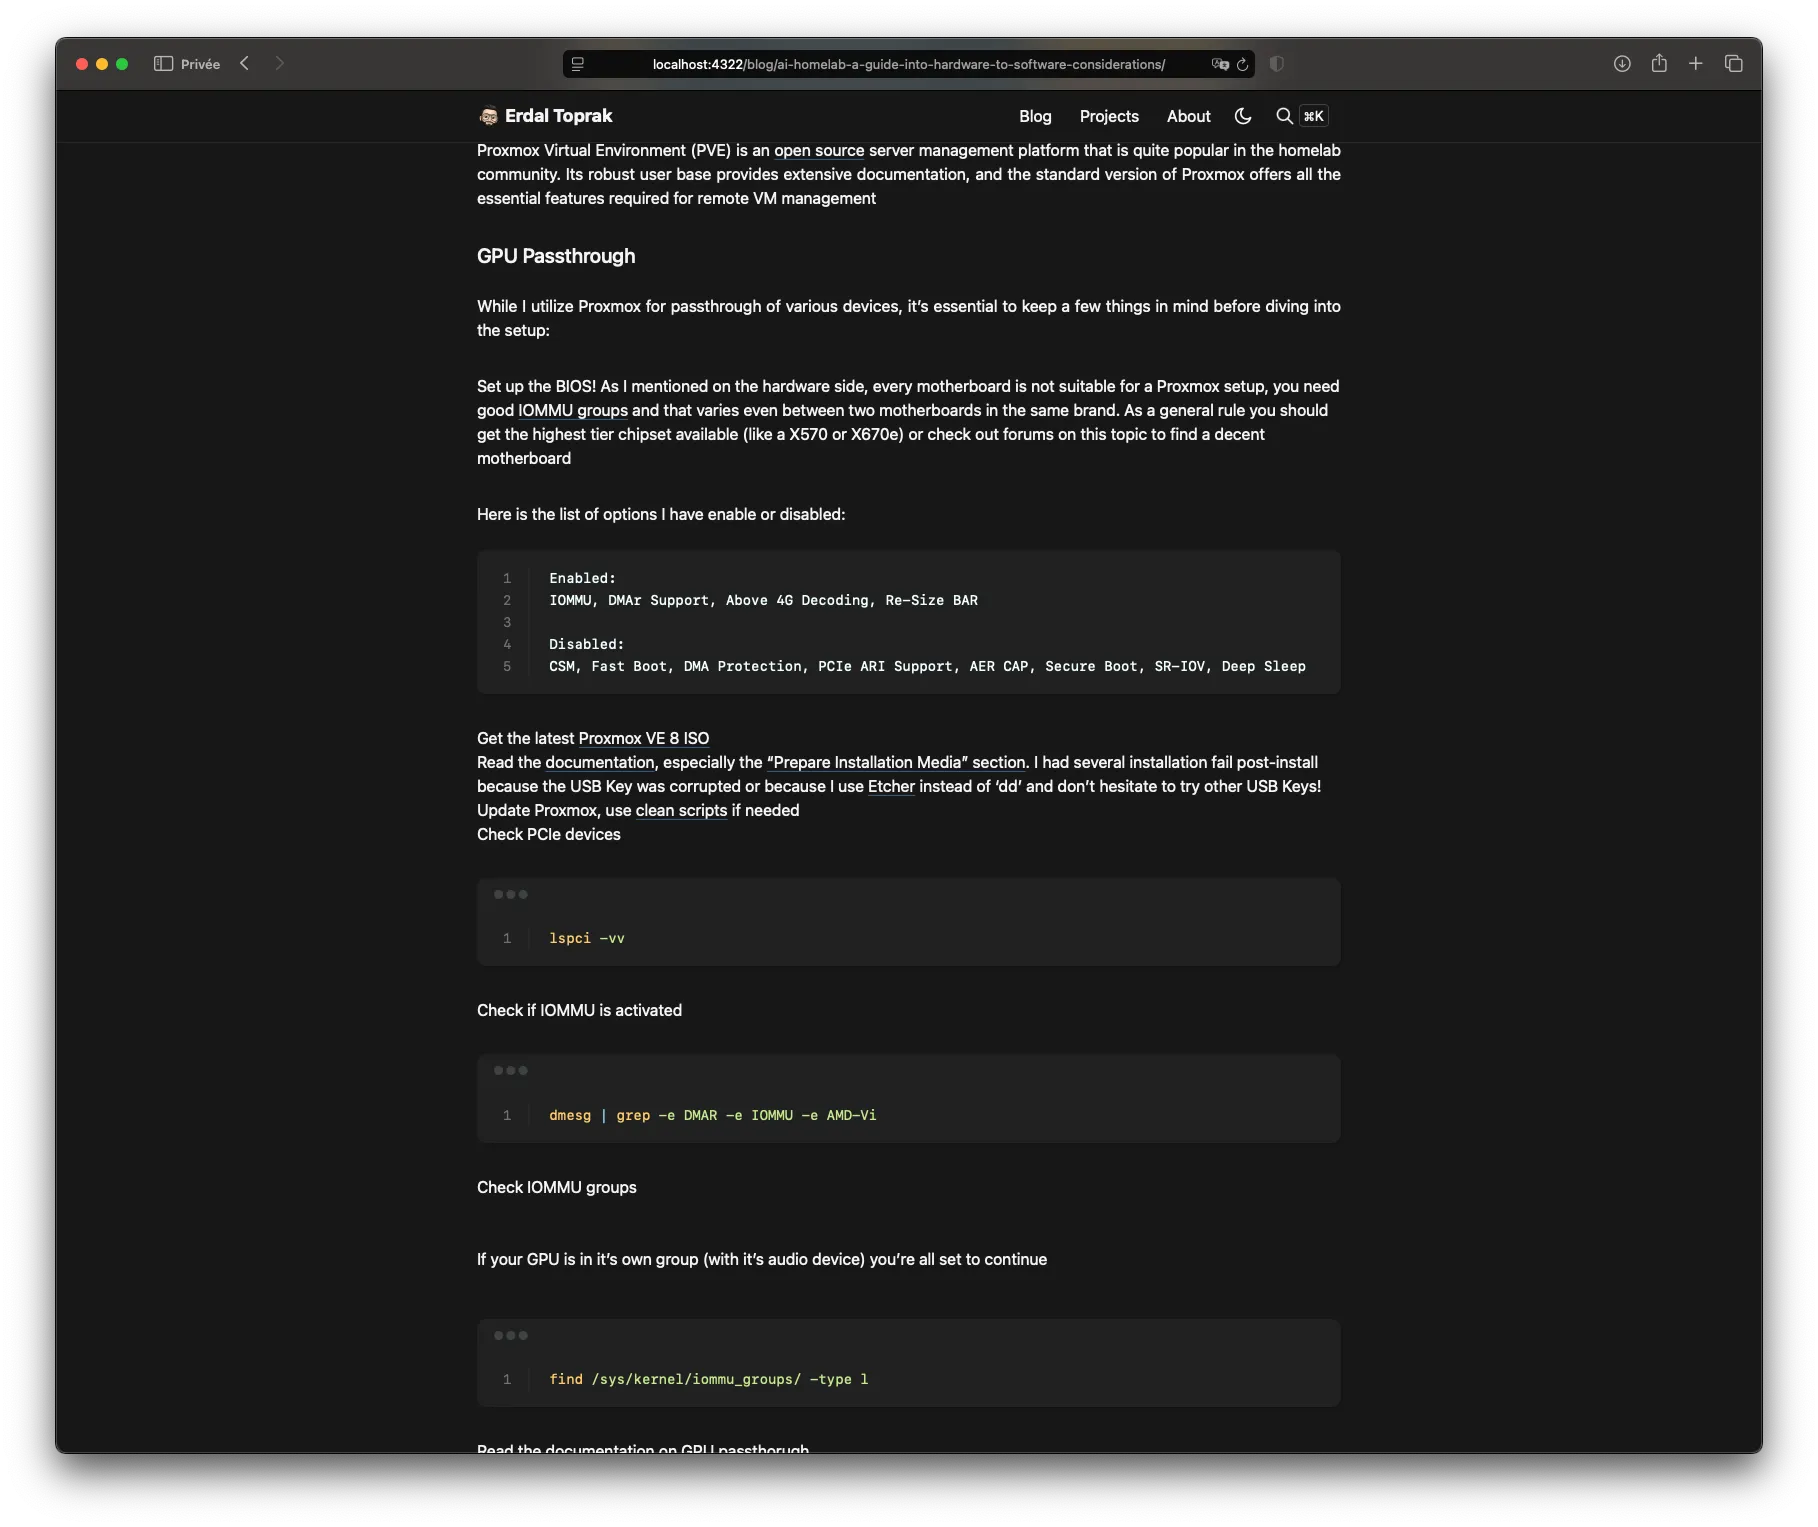This screenshot has width=1818, height=1527.
Task: Open the 'Etcher' link
Action: click(890, 786)
